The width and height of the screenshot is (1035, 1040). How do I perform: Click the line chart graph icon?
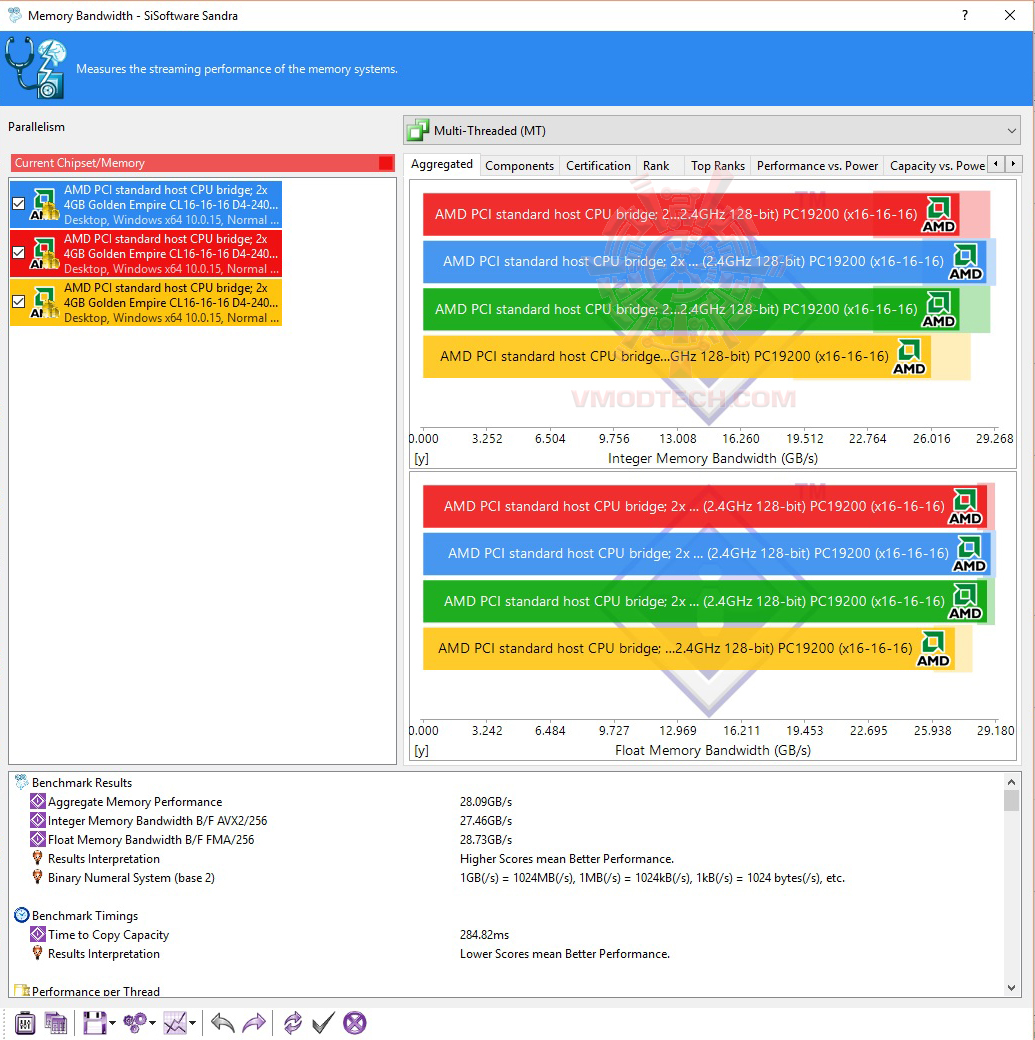pyautogui.click(x=175, y=1023)
